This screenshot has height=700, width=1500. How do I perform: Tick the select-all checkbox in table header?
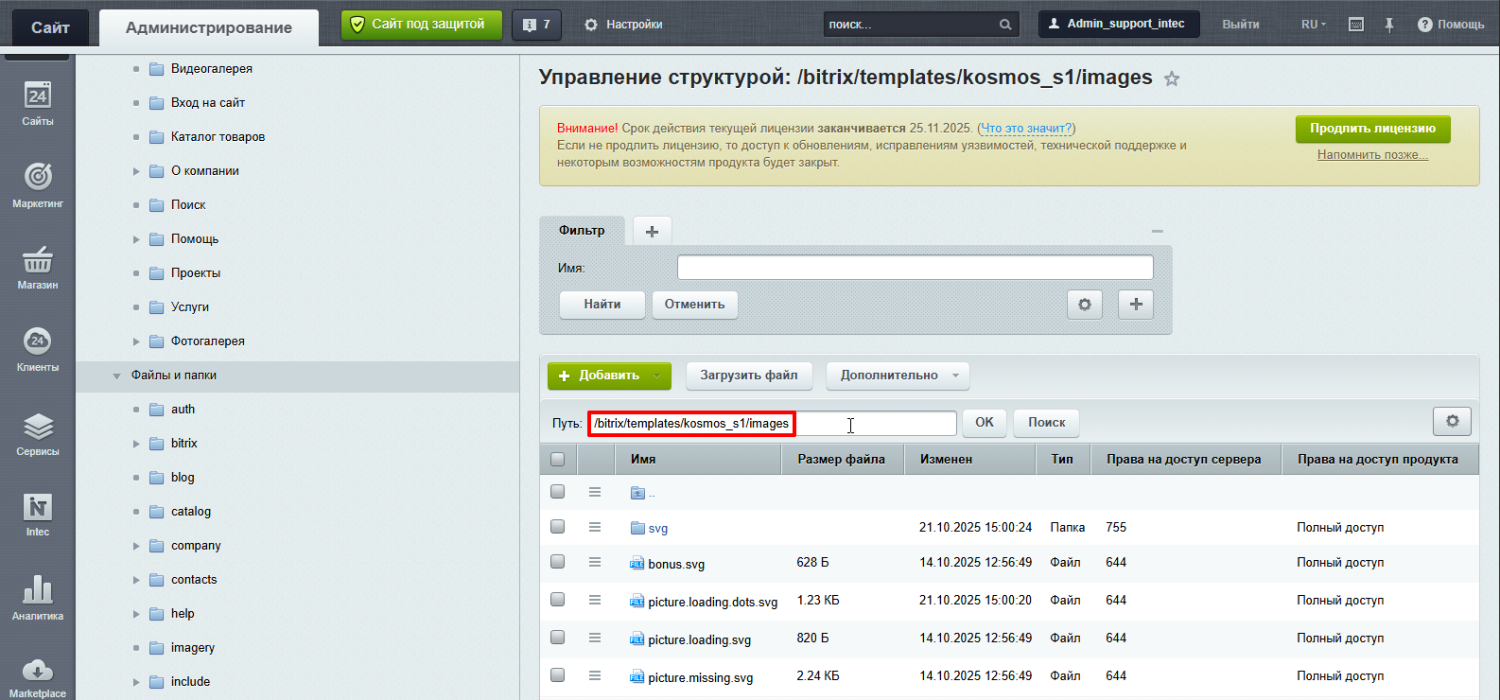[x=558, y=459]
